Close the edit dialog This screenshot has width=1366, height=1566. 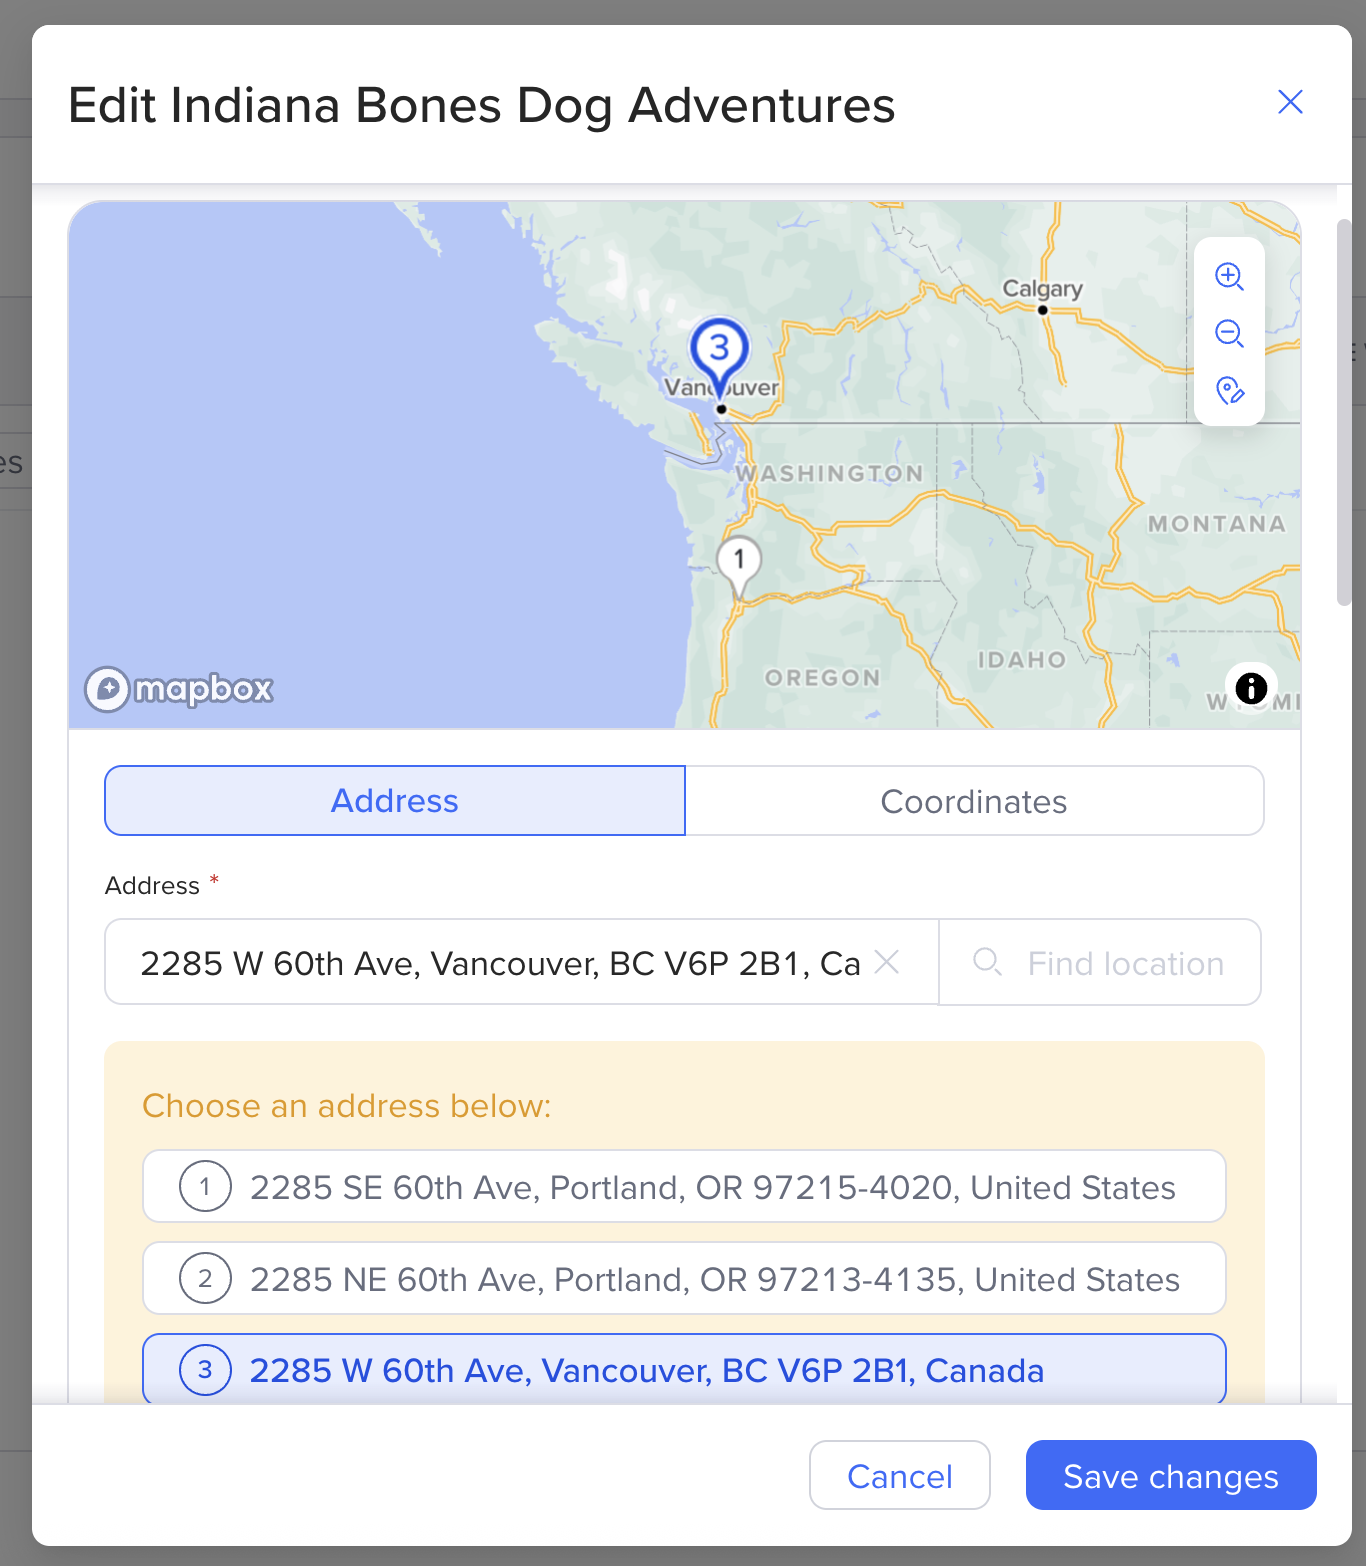[1290, 102]
